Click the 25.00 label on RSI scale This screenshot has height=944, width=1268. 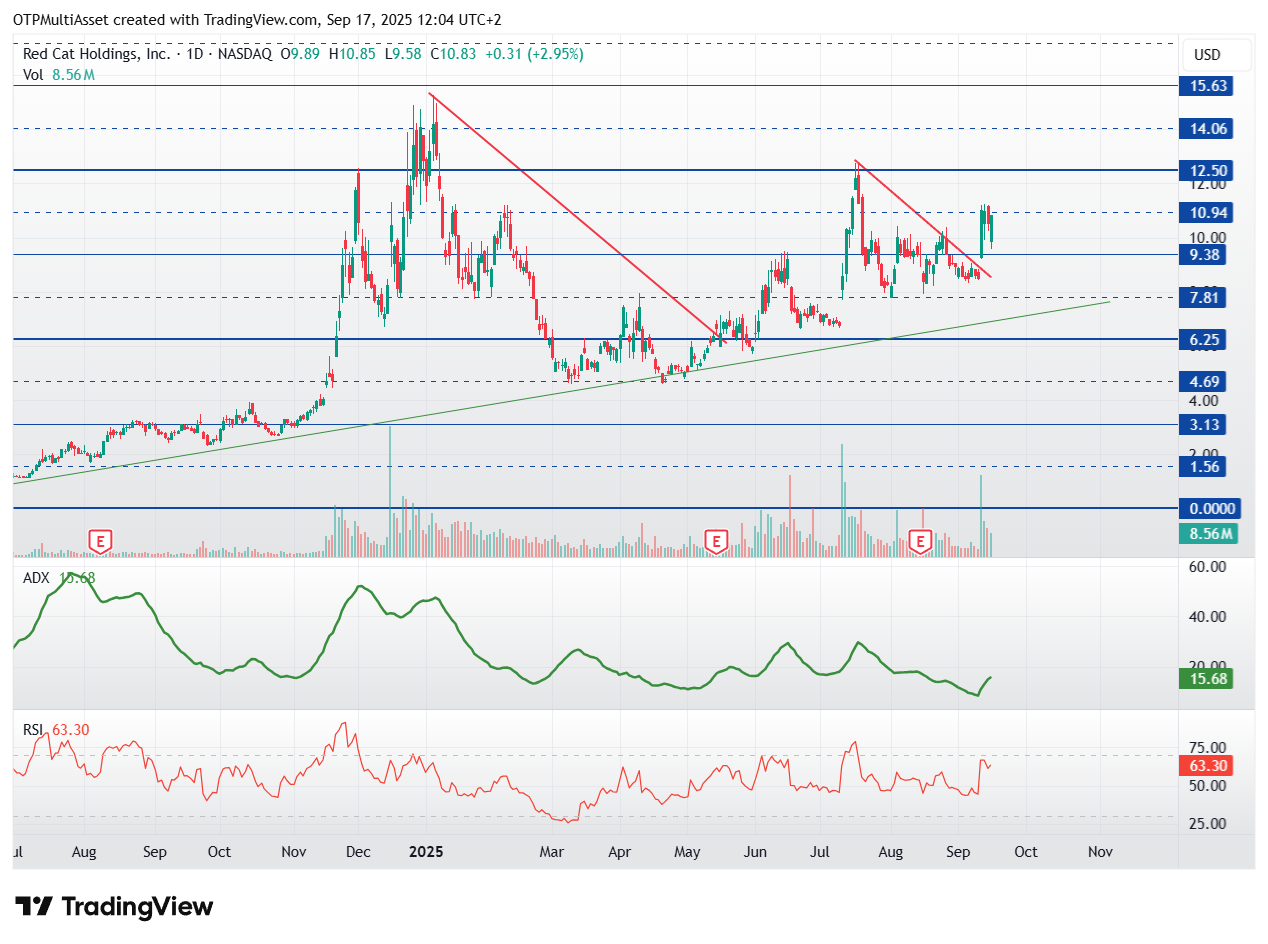[1208, 824]
